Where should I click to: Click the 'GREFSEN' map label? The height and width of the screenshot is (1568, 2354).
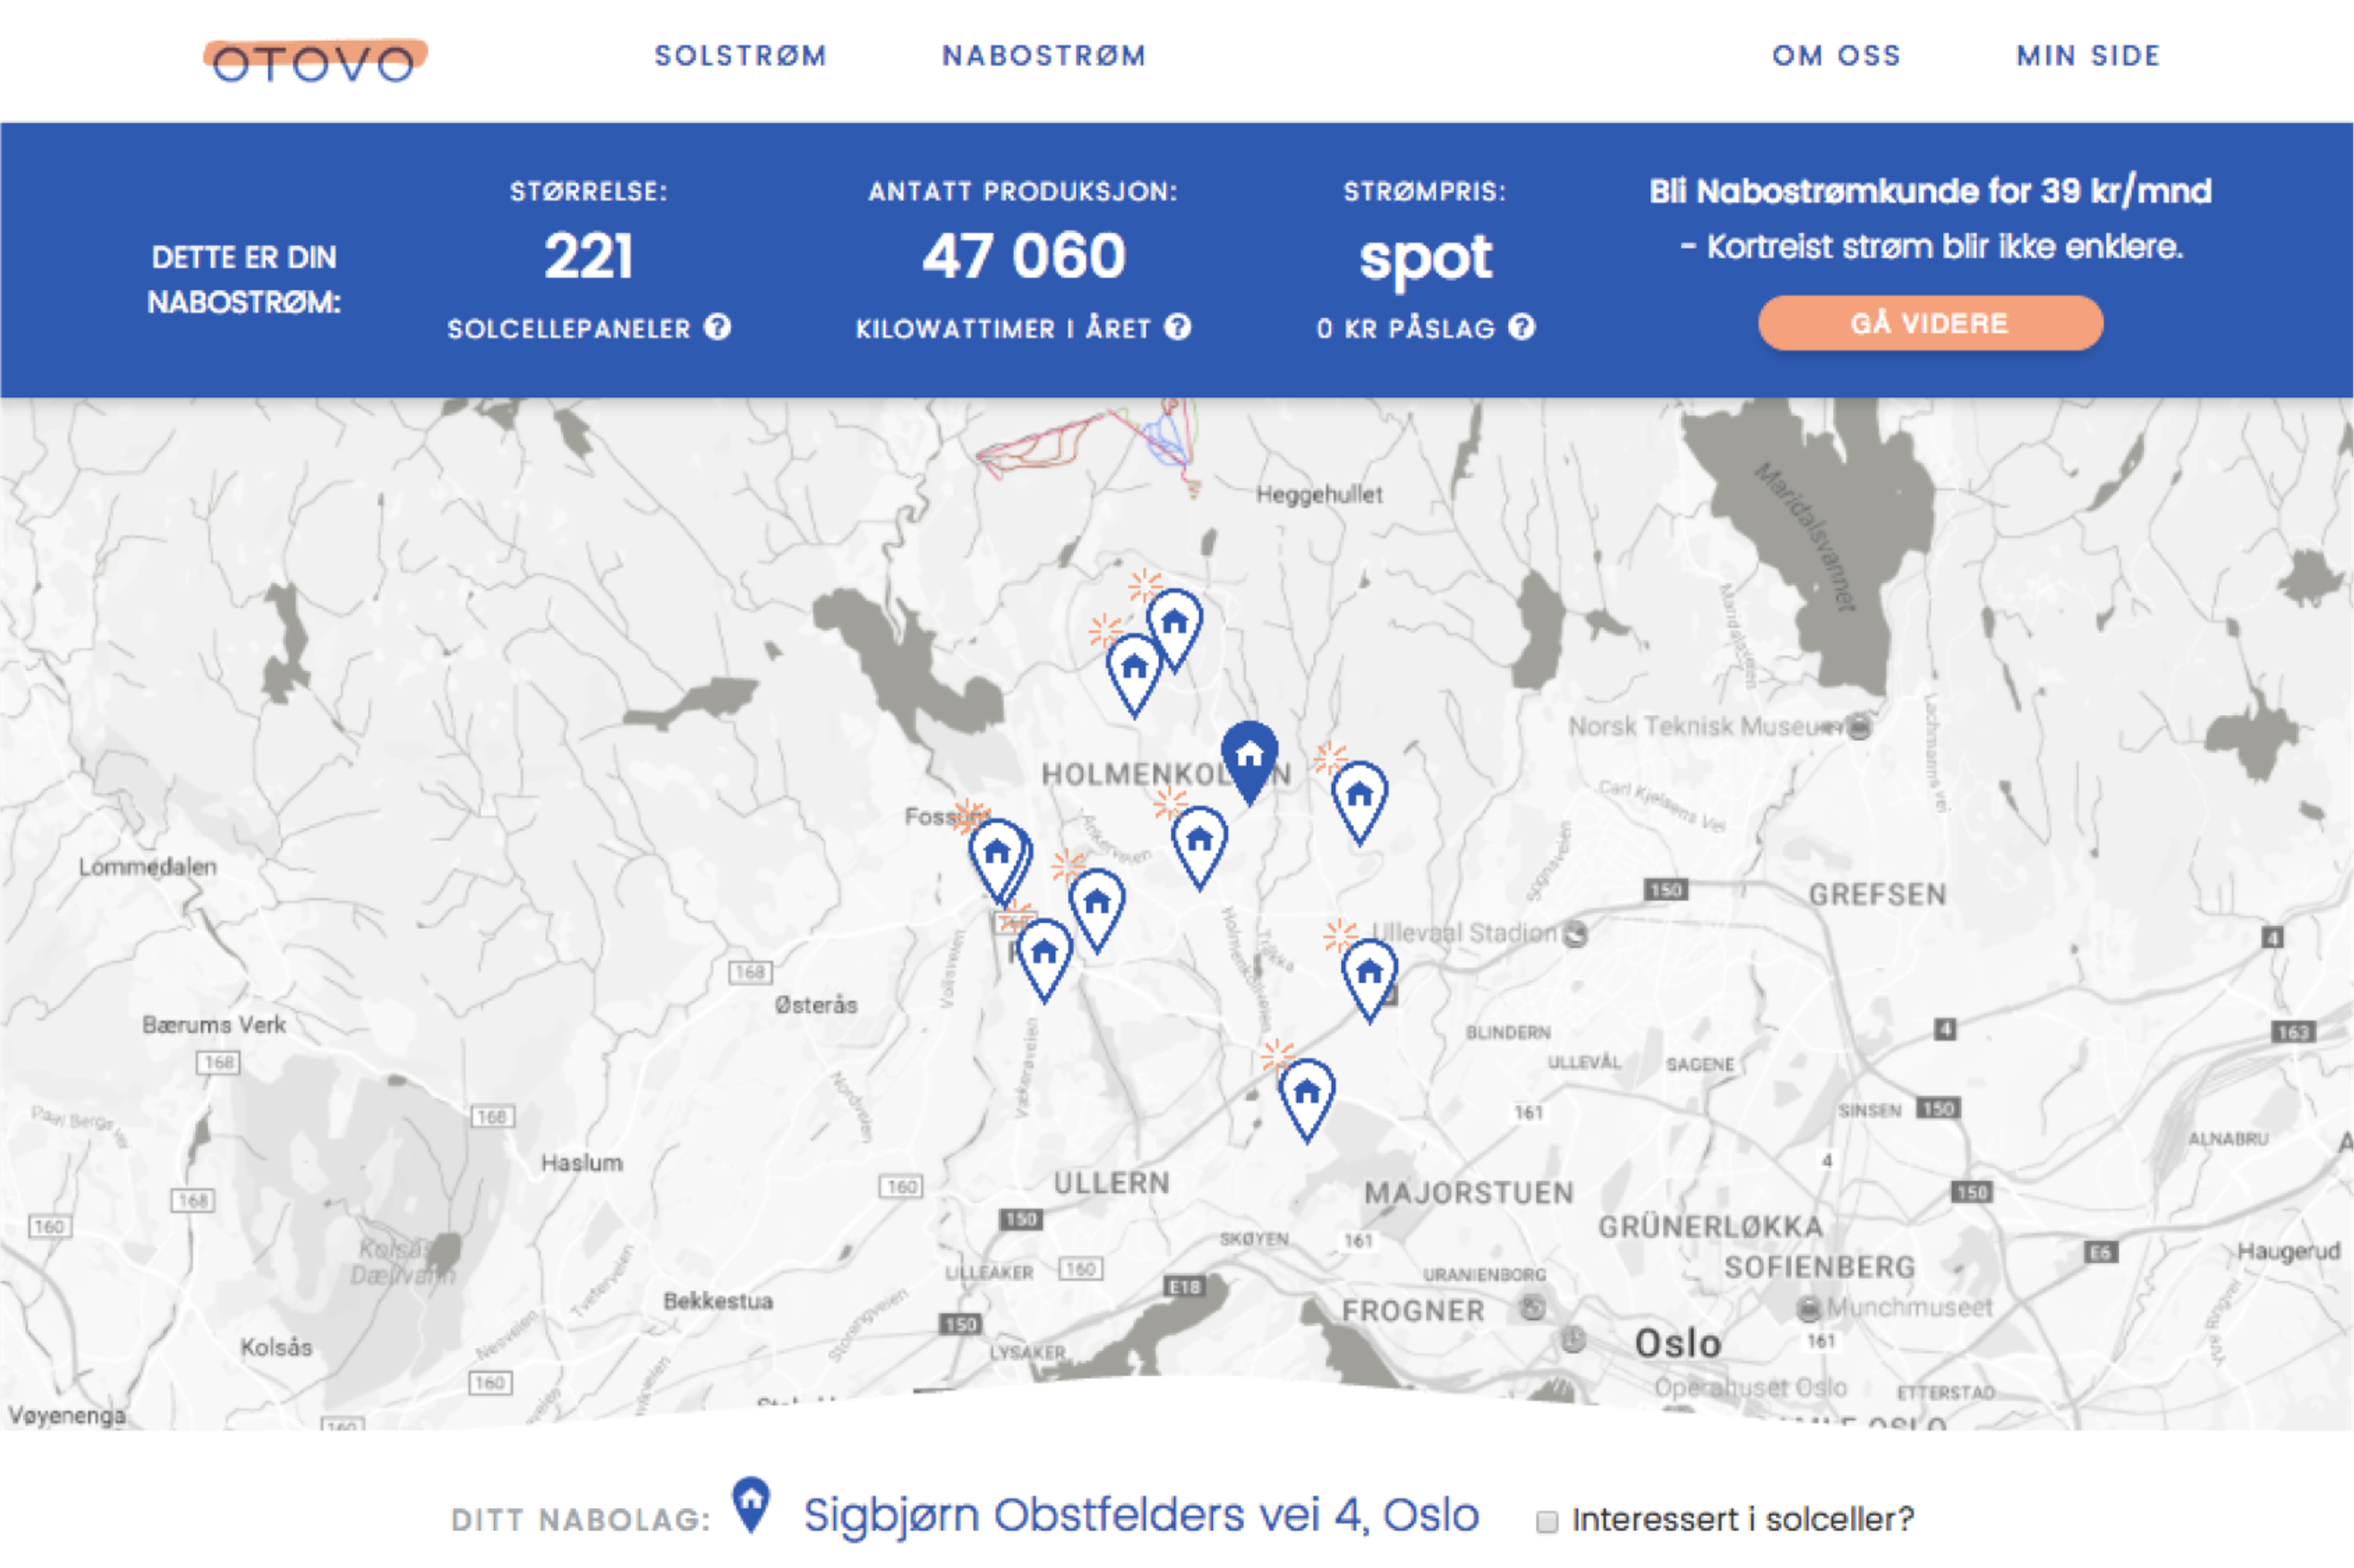point(1877,894)
